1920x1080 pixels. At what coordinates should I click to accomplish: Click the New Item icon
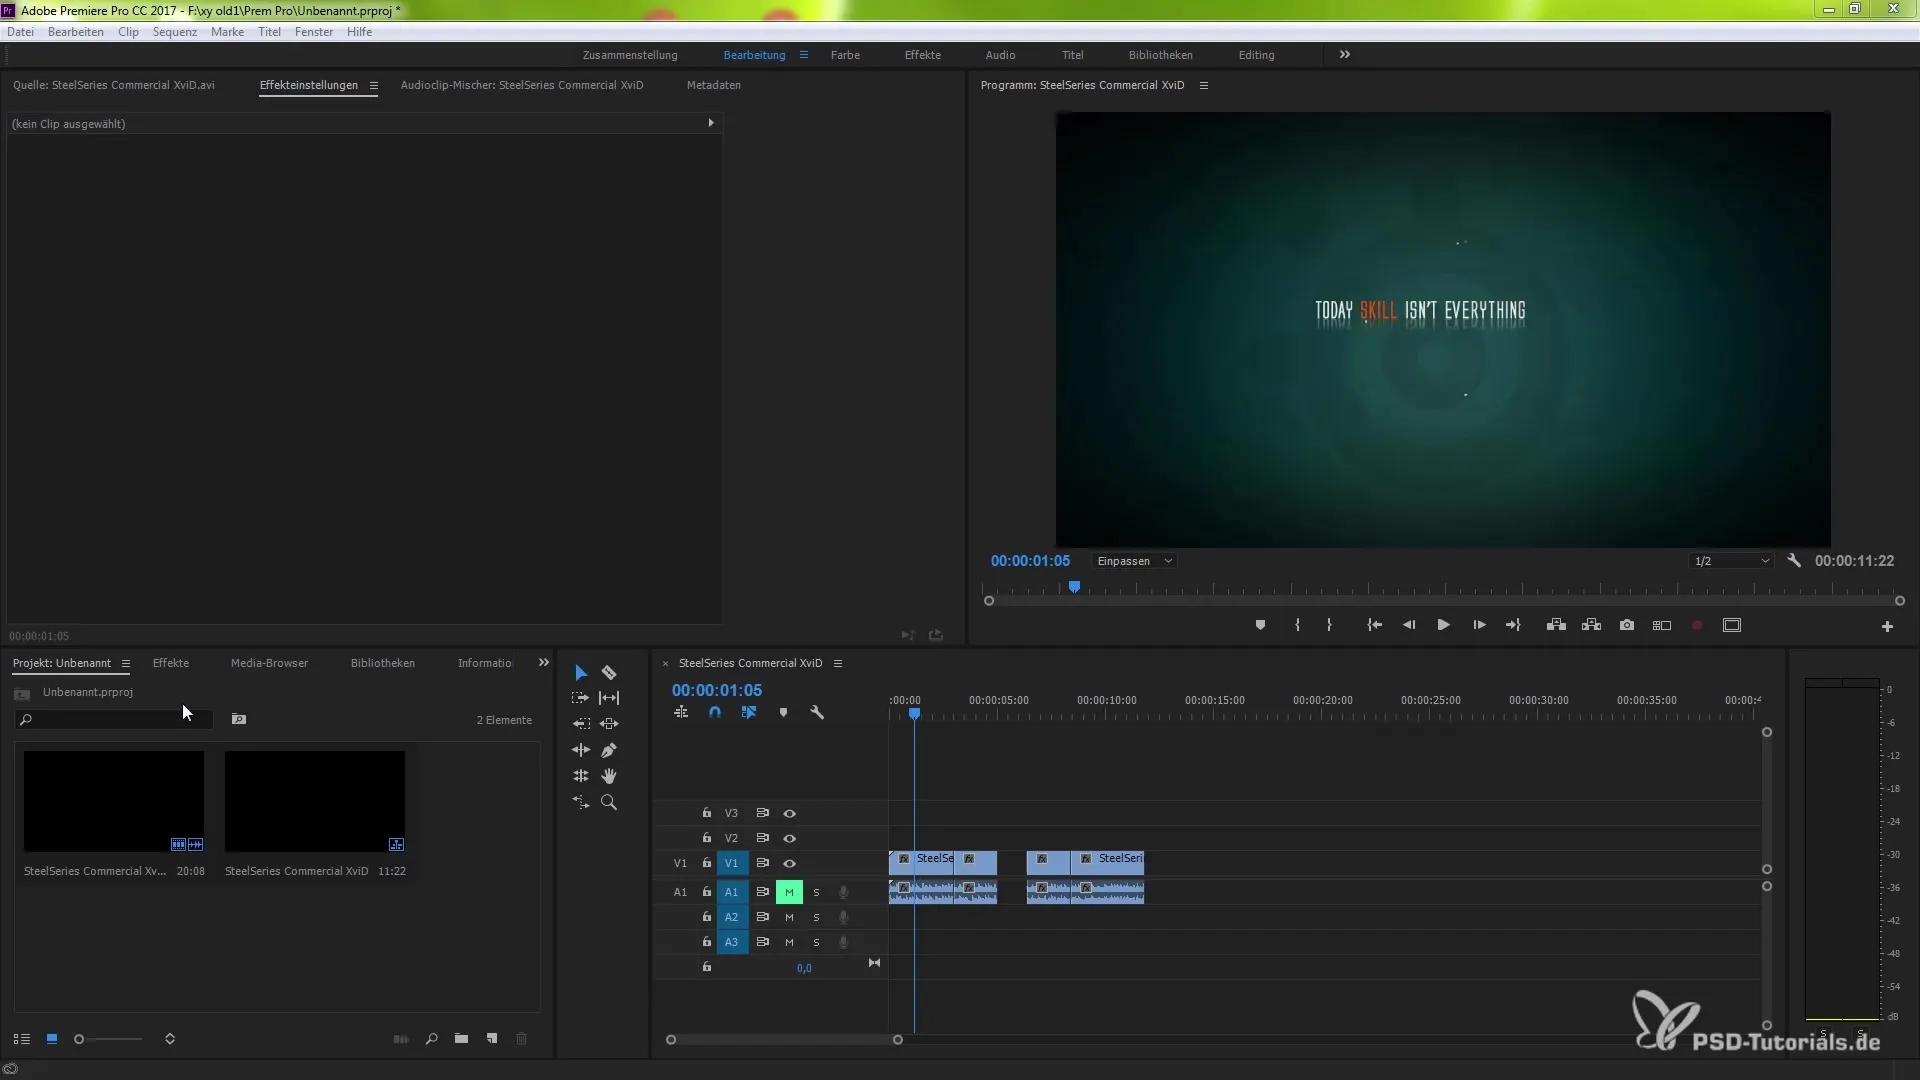492,1039
